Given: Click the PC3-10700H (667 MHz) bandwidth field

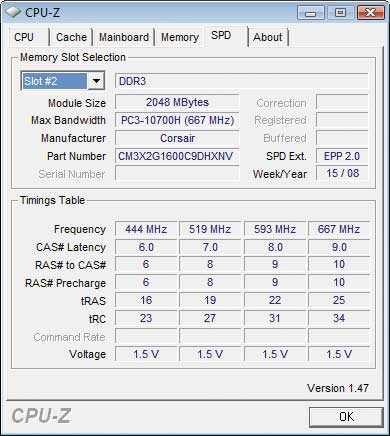Looking at the screenshot, I should (177, 120).
